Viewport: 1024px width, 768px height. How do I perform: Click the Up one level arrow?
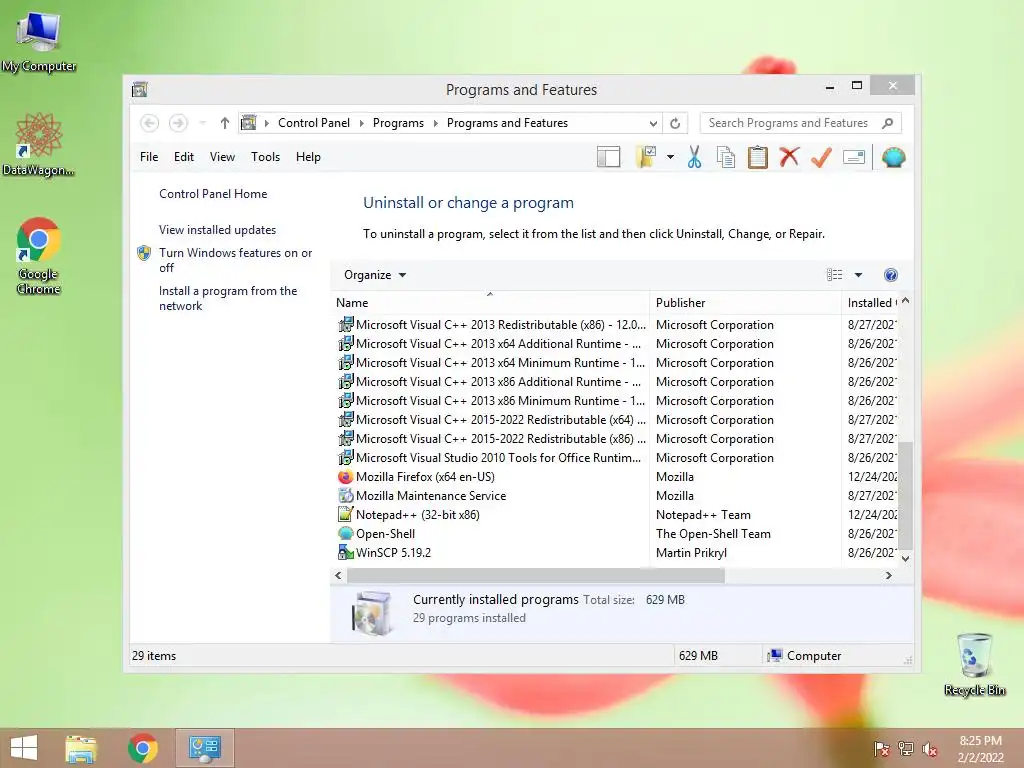(225, 123)
